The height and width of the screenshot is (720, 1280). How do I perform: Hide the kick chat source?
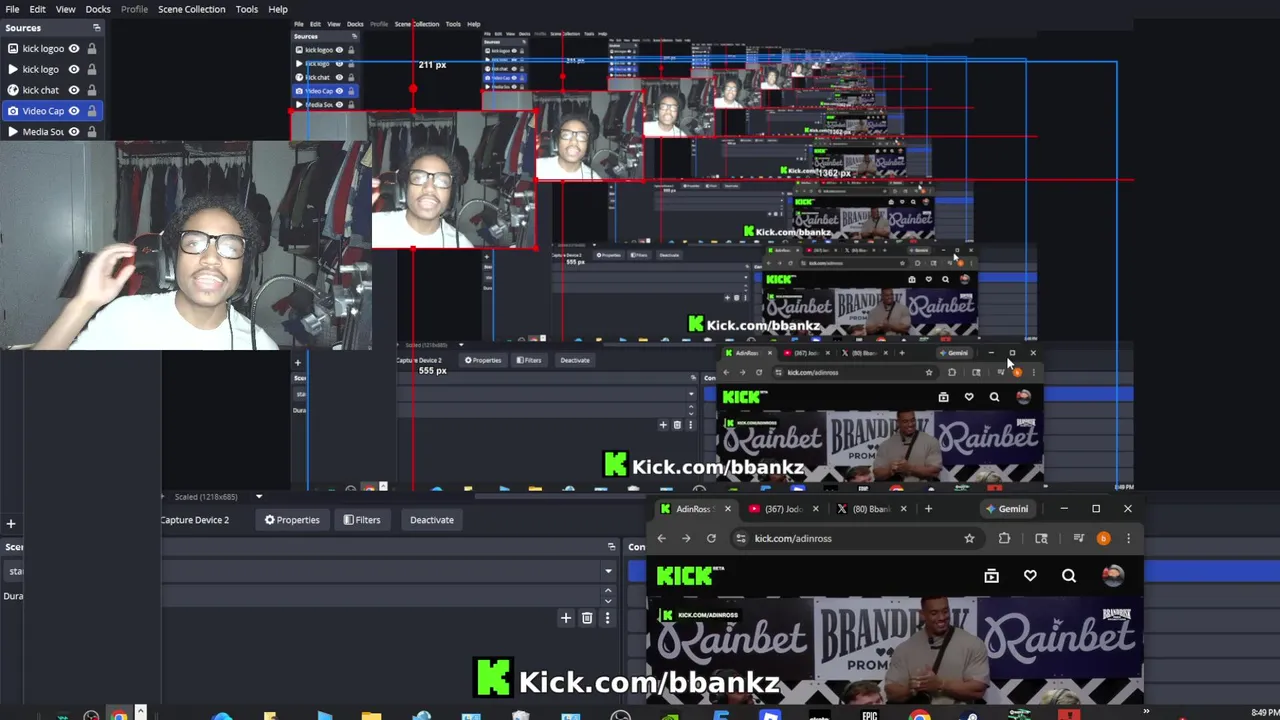[73, 90]
